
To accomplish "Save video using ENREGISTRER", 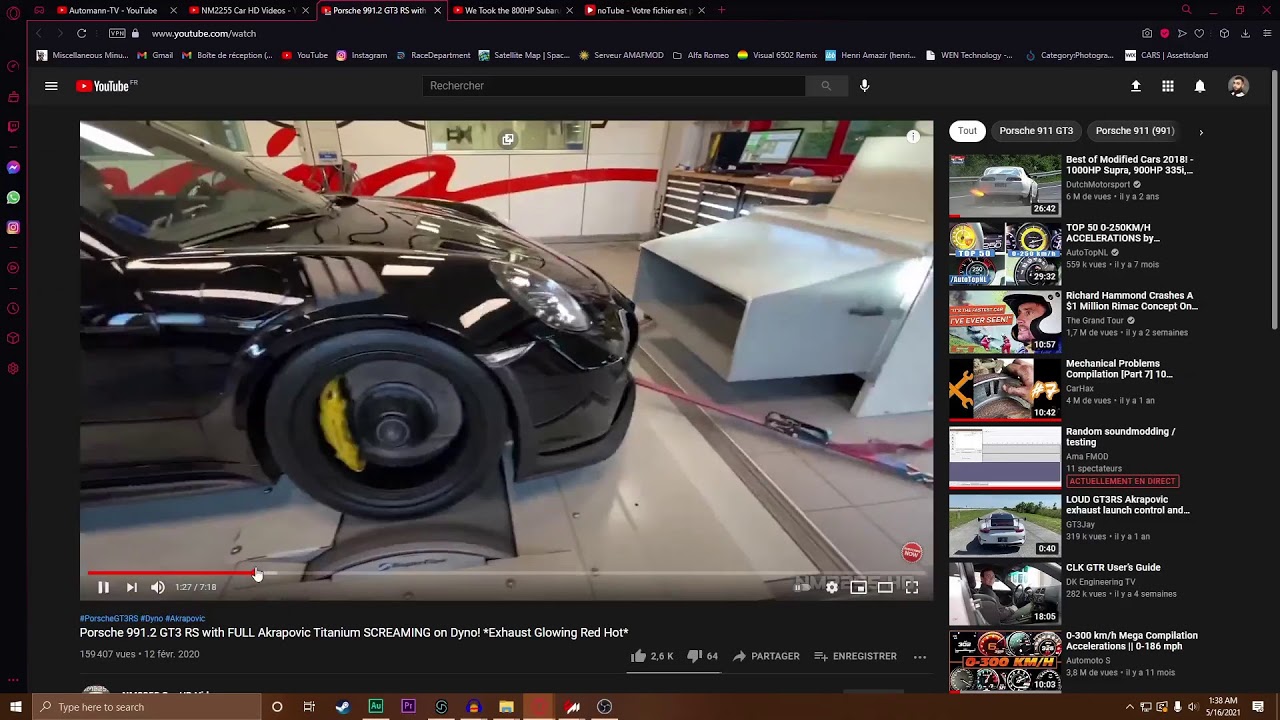I will pos(855,656).
